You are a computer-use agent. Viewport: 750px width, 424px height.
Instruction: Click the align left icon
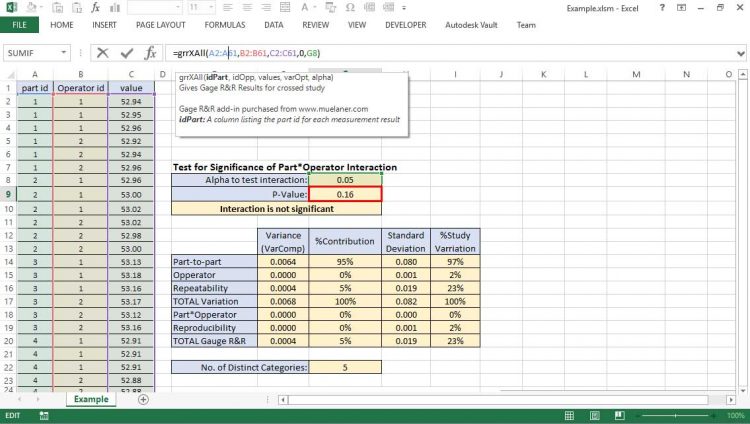point(228,7)
